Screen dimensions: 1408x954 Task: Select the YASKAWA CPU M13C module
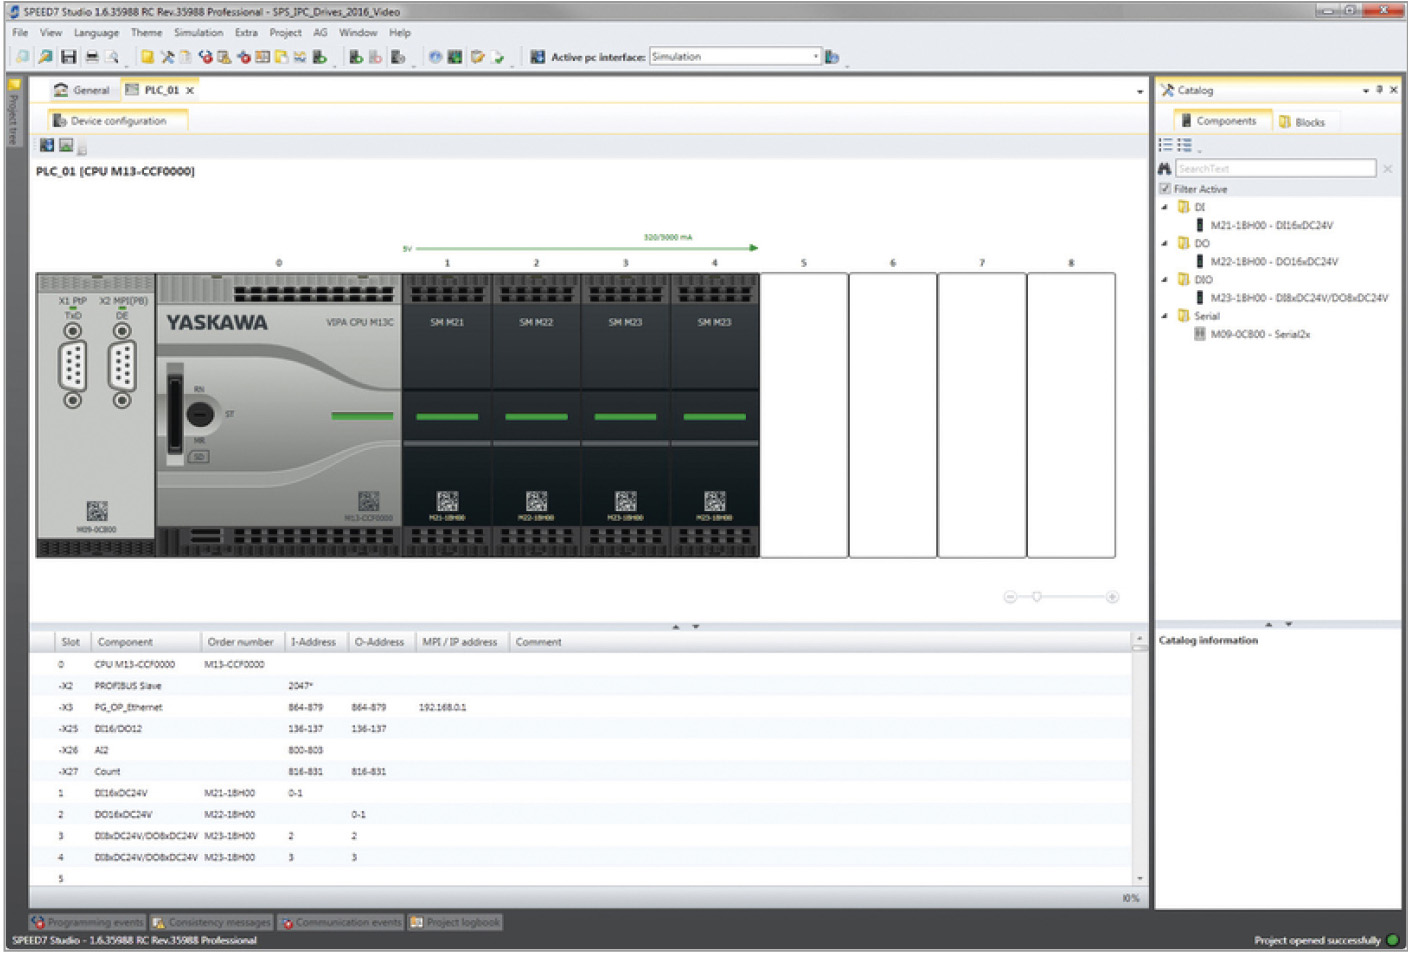(278, 415)
